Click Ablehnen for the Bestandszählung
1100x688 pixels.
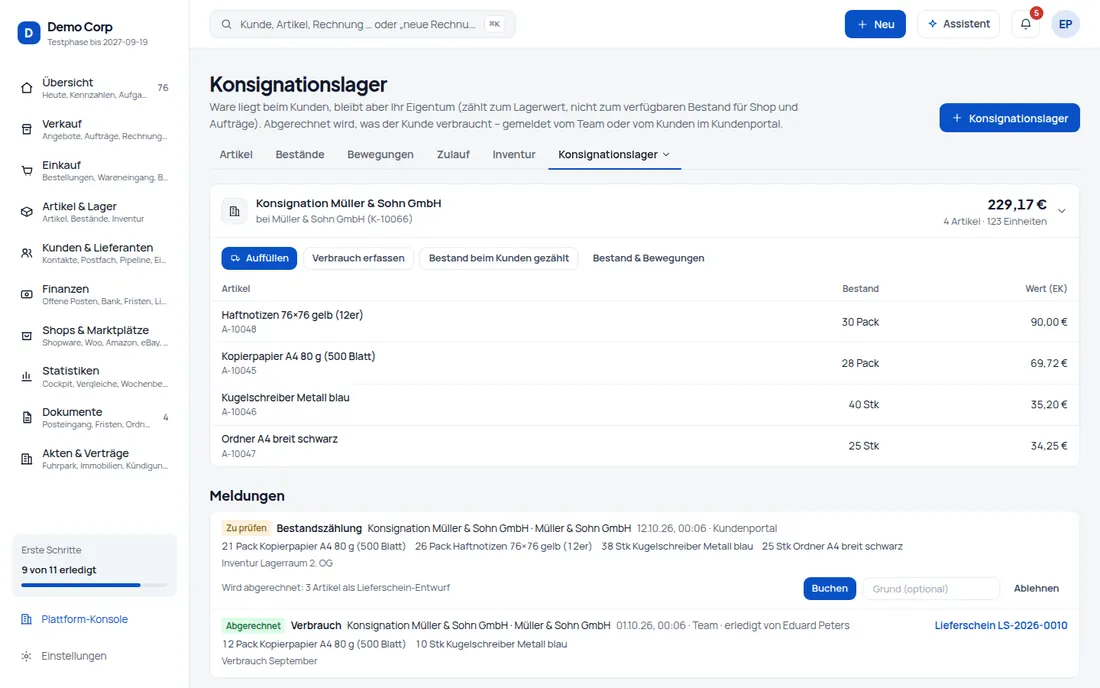point(1036,588)
